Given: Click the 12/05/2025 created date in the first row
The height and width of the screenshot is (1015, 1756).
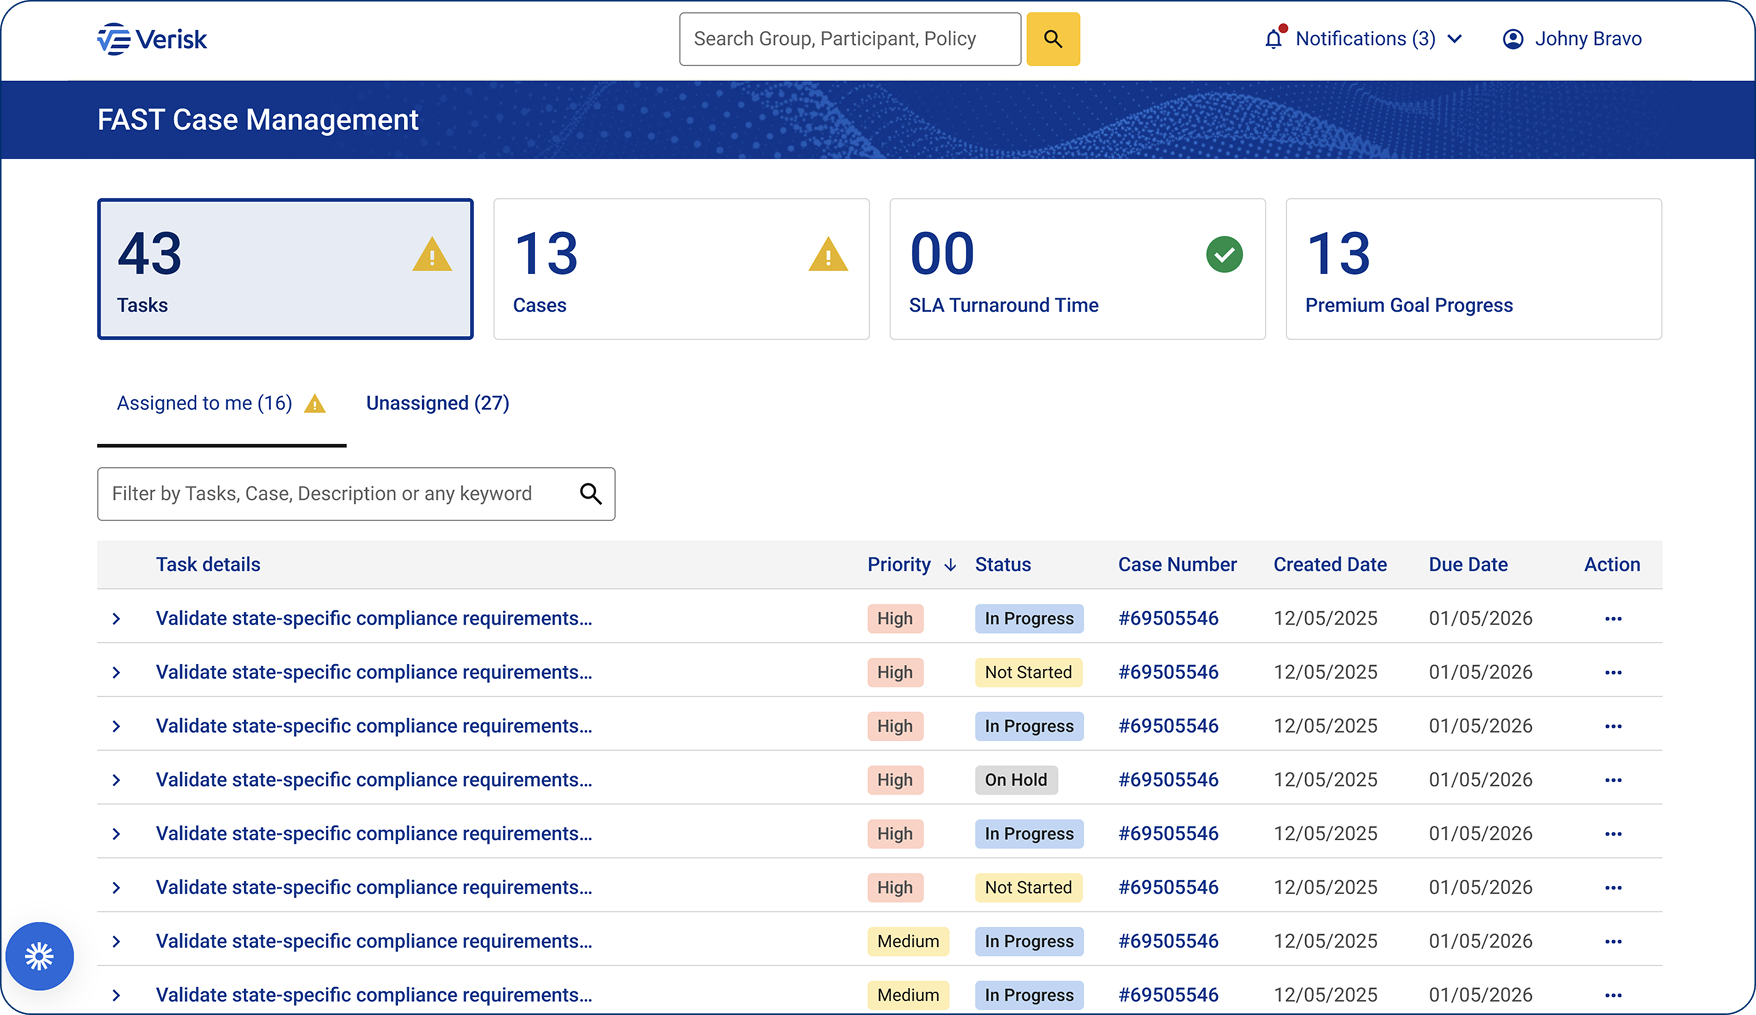Looking at the screenshot, I should (1325, 619).
